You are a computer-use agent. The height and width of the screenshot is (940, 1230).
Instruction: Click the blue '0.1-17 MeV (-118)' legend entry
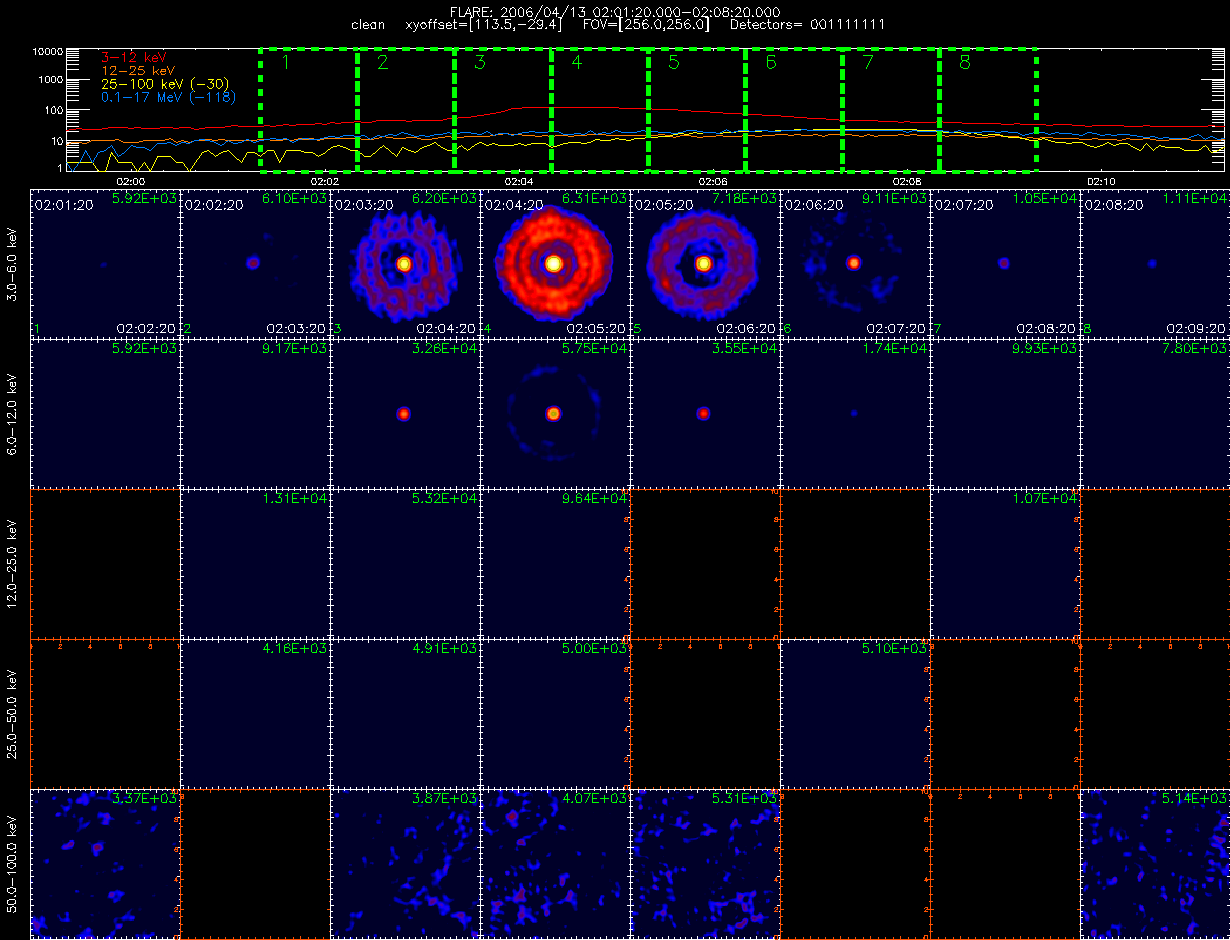click(x=166, y=97)
